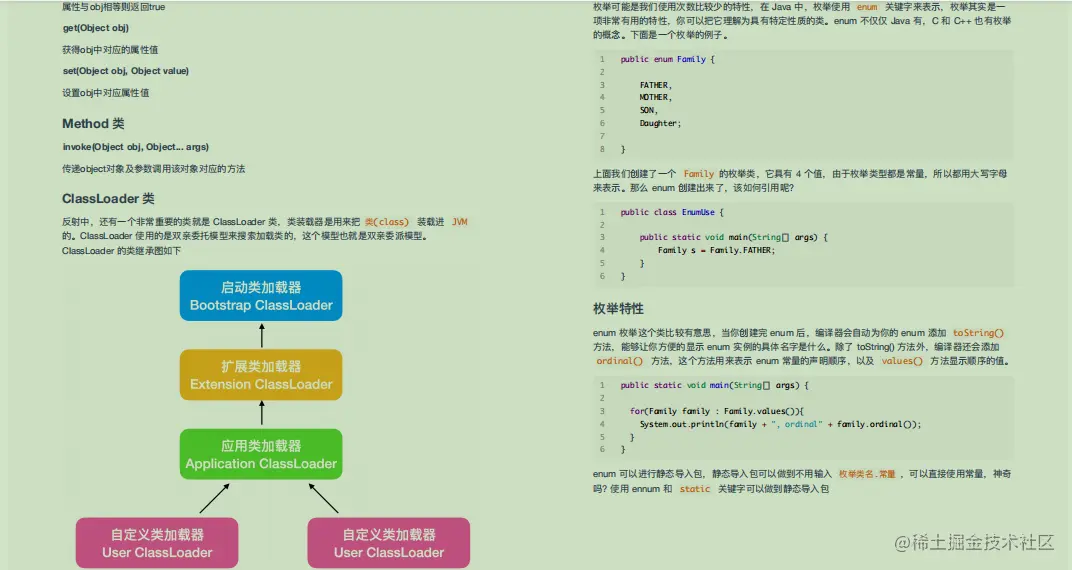Select the yellow Extension ClassLoader box
The width and height of the screenshot is (1072, 570).
(x=261, y=375)
